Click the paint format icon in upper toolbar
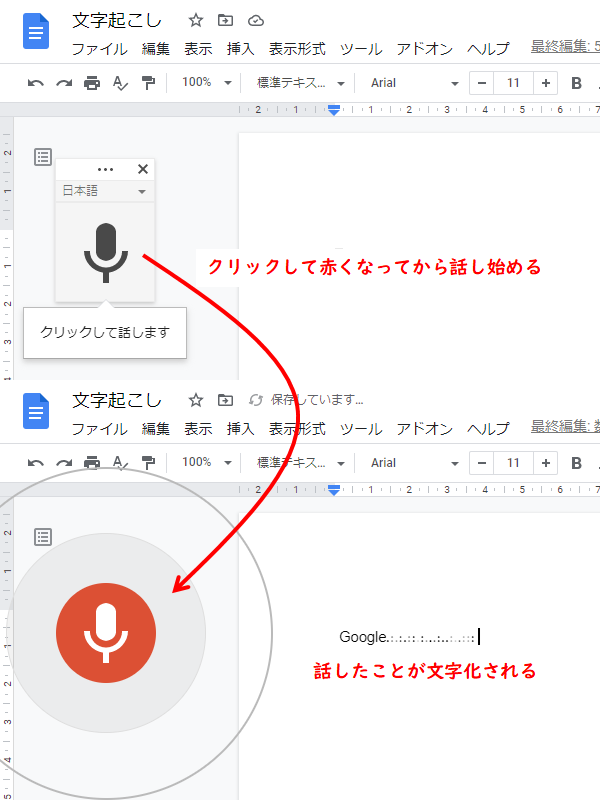600x800 pixels. [148, 83]
